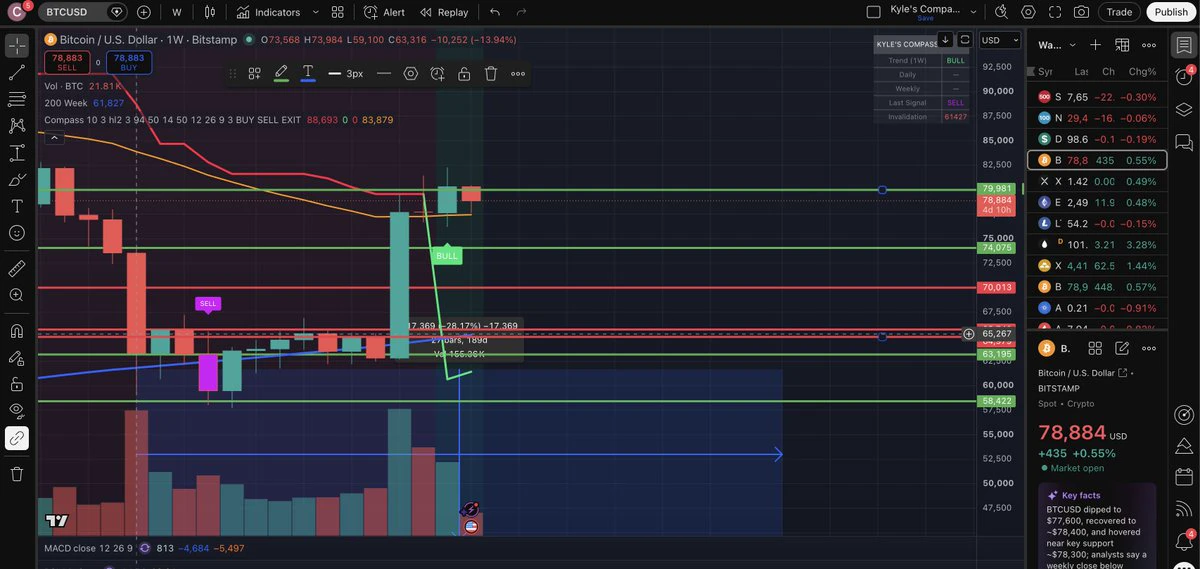The height and width of the screenshot is (569, 1200).
Task: Save the Kyle's Compass layout
Action: coord(925,18)
